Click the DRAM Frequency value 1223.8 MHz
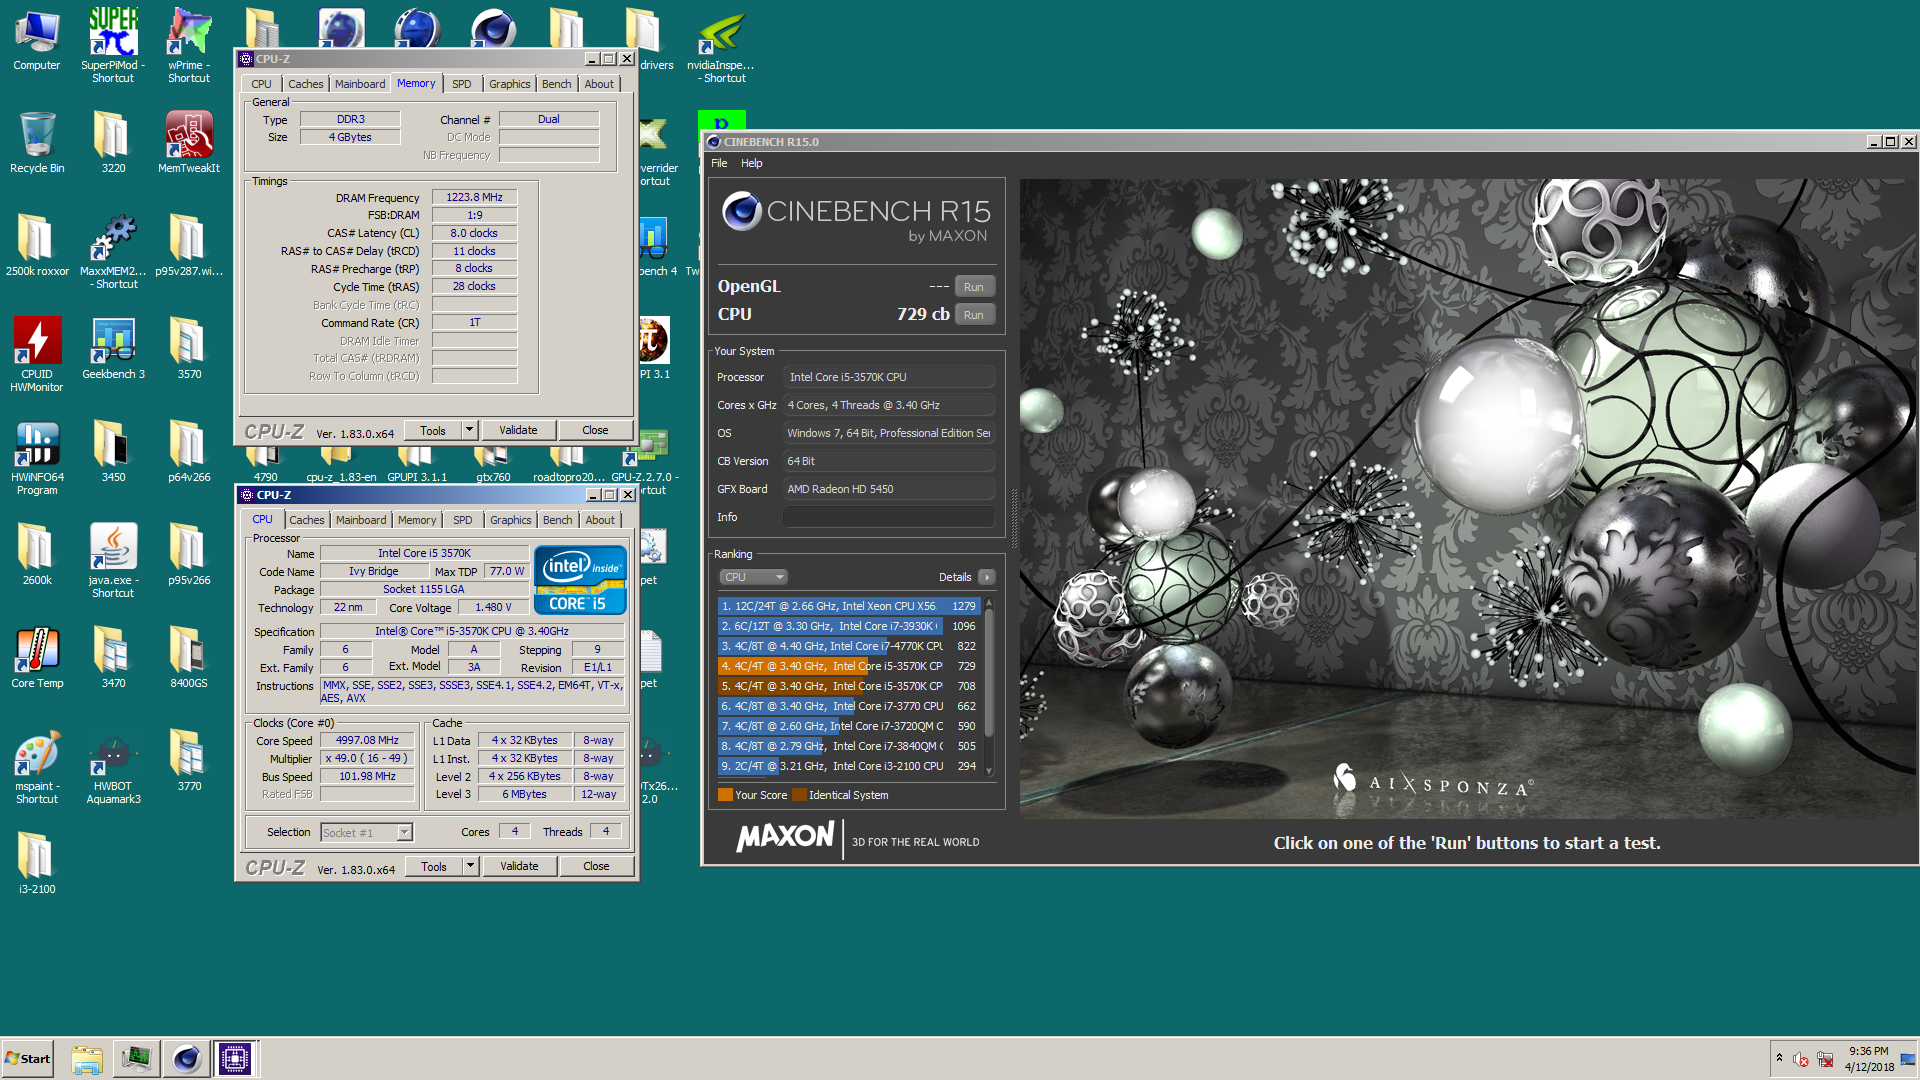The height and width of the screenshot is (1080, 1920). point(474,197)
